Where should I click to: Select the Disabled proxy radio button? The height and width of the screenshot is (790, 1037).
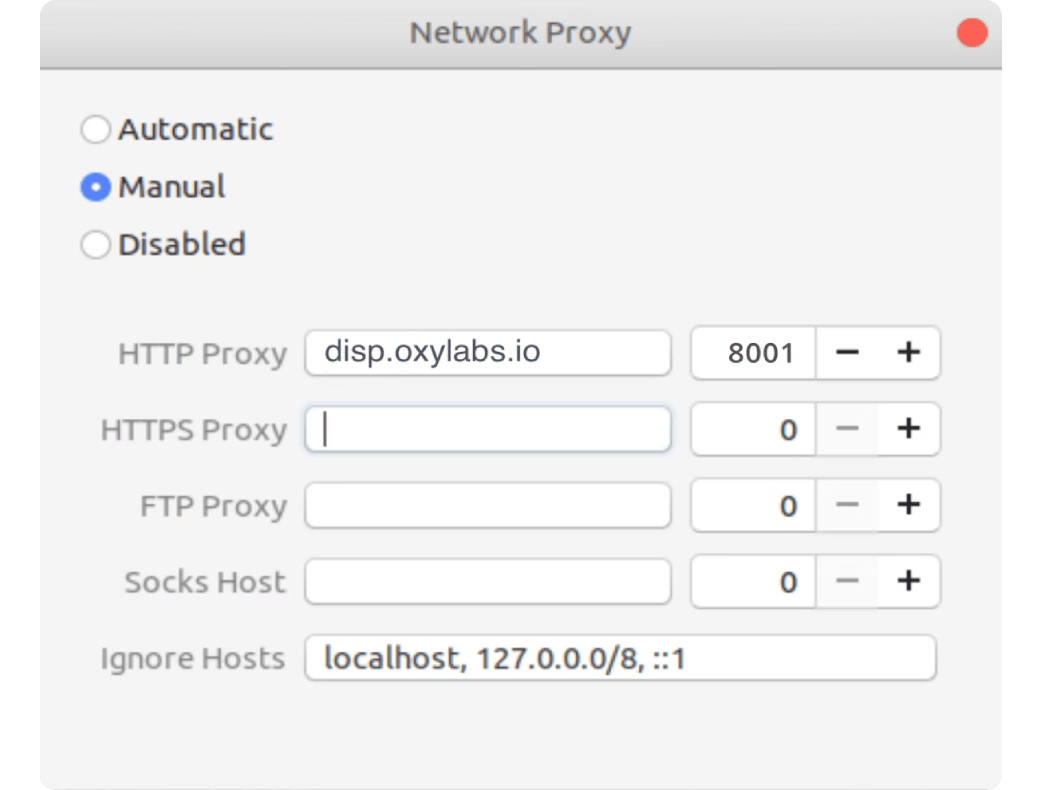pyautogui.click(x=96, y=245)
